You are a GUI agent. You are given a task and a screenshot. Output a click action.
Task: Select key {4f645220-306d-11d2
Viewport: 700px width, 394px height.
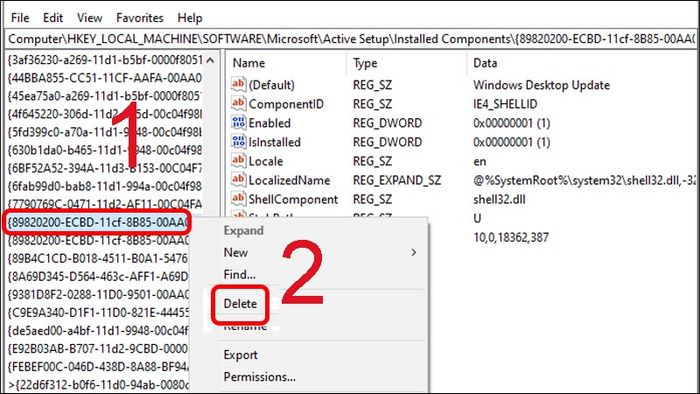(x=105, y=114)
